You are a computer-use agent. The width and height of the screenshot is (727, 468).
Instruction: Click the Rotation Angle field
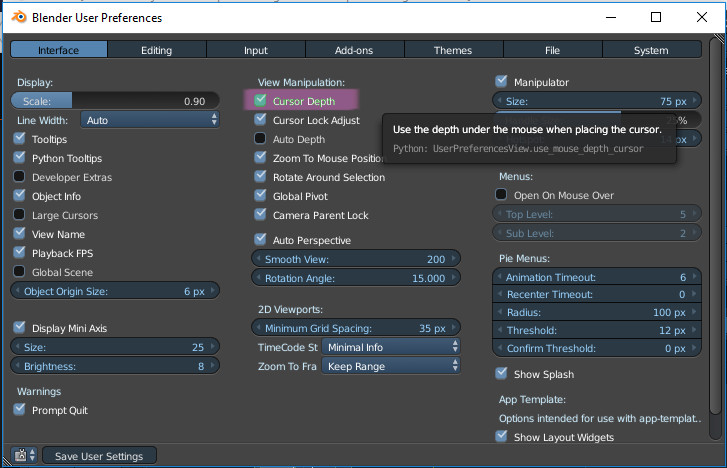(356, 278)
